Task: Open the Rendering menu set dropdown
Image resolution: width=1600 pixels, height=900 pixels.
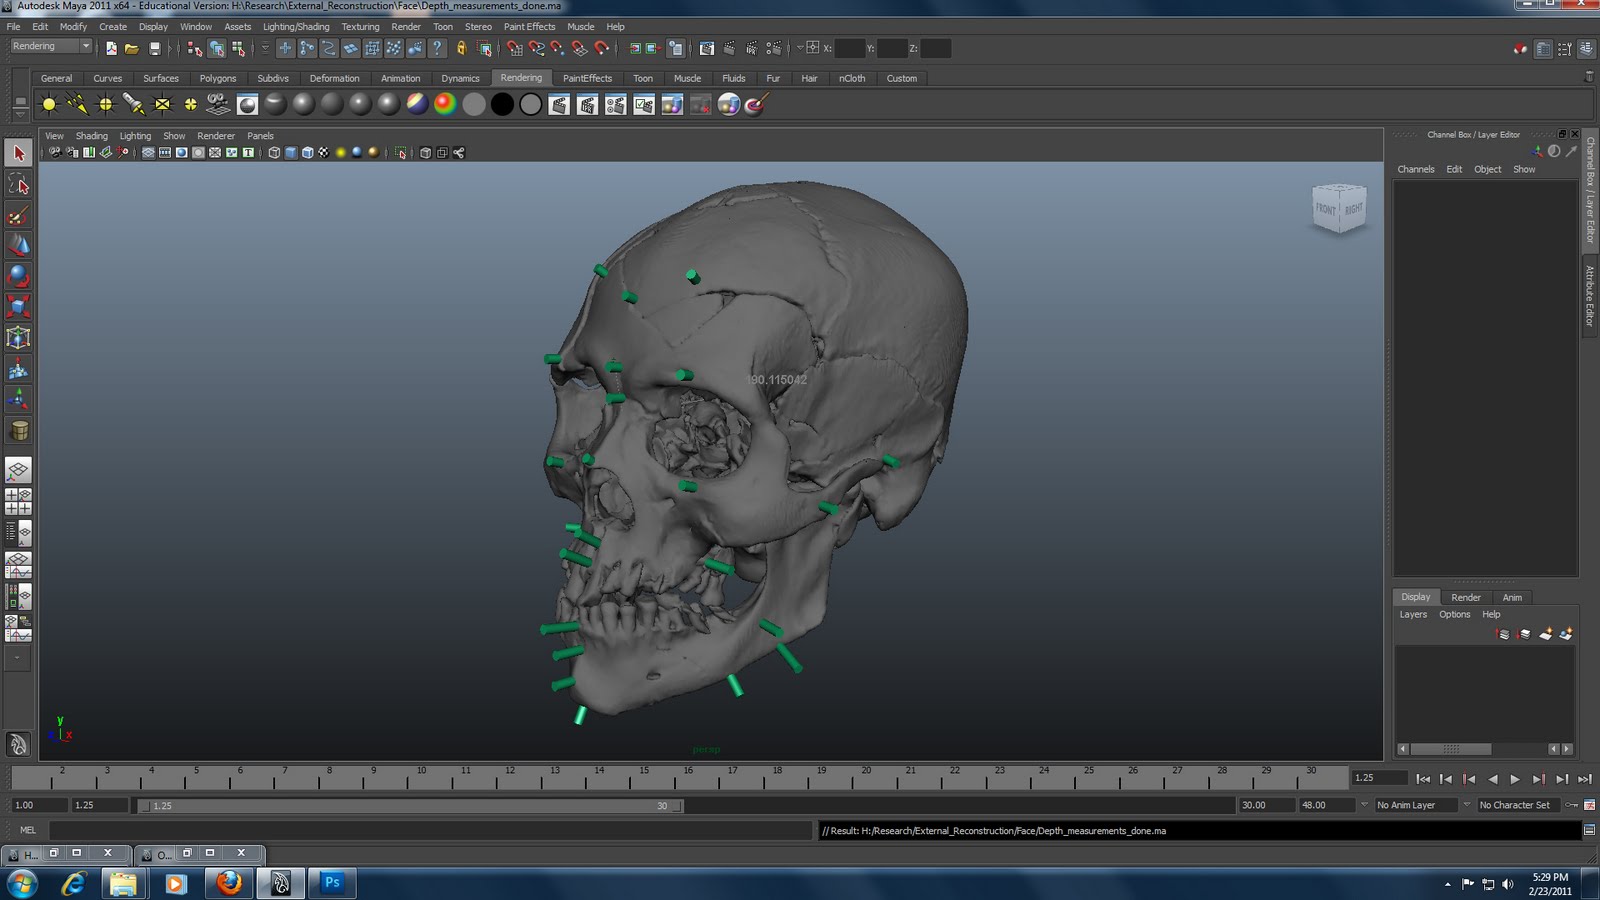Action: (50, 46)
